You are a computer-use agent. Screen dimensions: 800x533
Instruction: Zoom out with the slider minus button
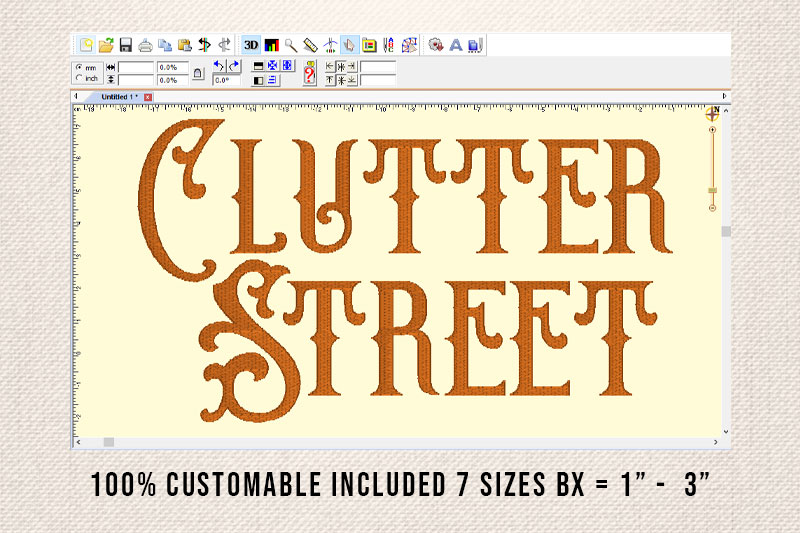[713, 208]
